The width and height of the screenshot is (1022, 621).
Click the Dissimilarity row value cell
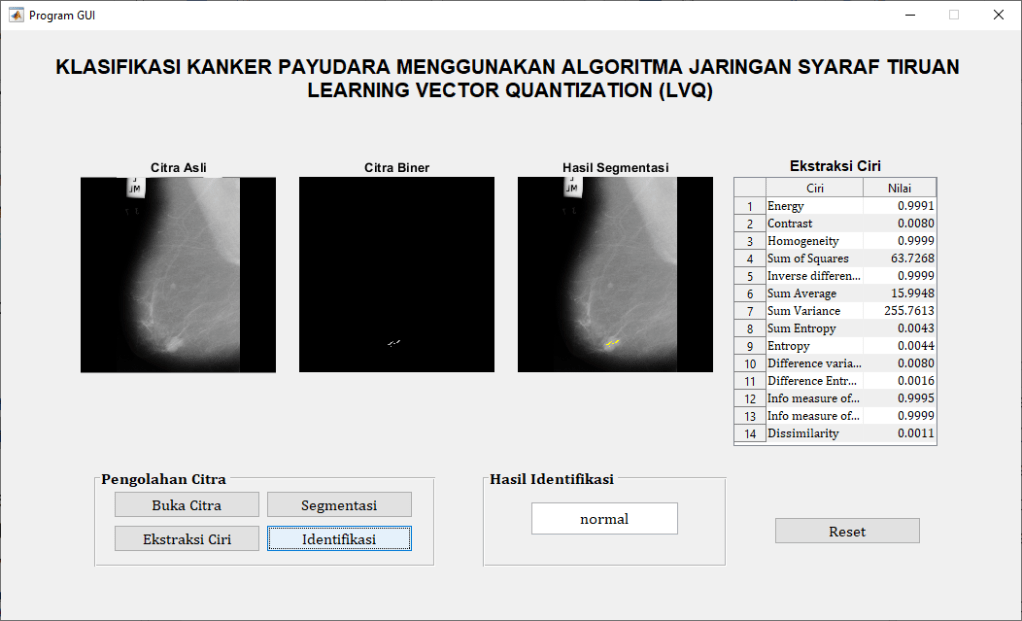[899, 434]
